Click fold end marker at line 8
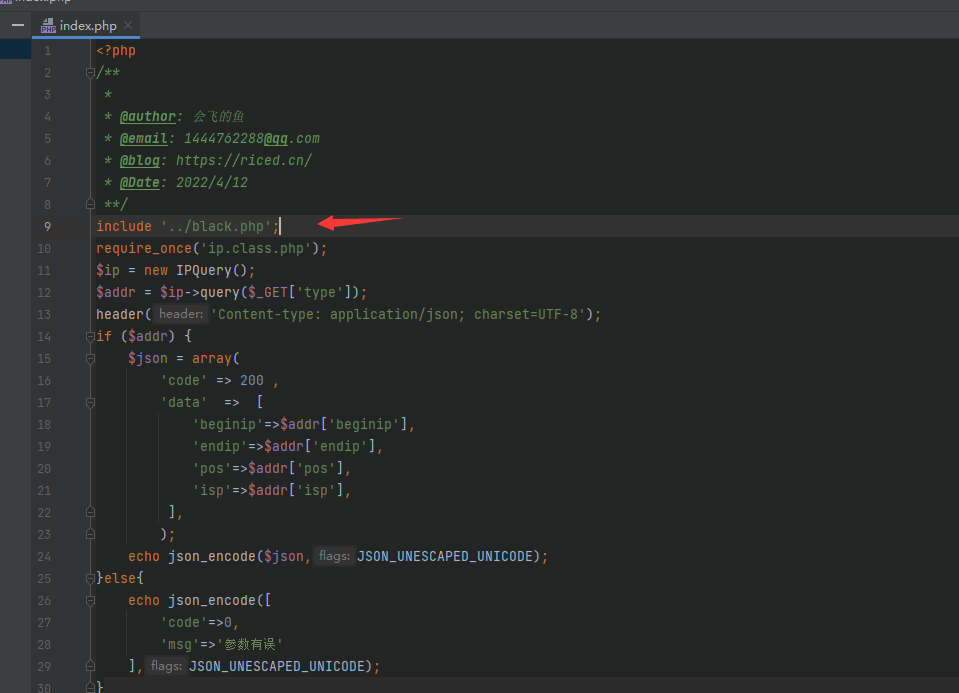Image resolution: width=959 pixels, height=693 pixels. (90, 204)
